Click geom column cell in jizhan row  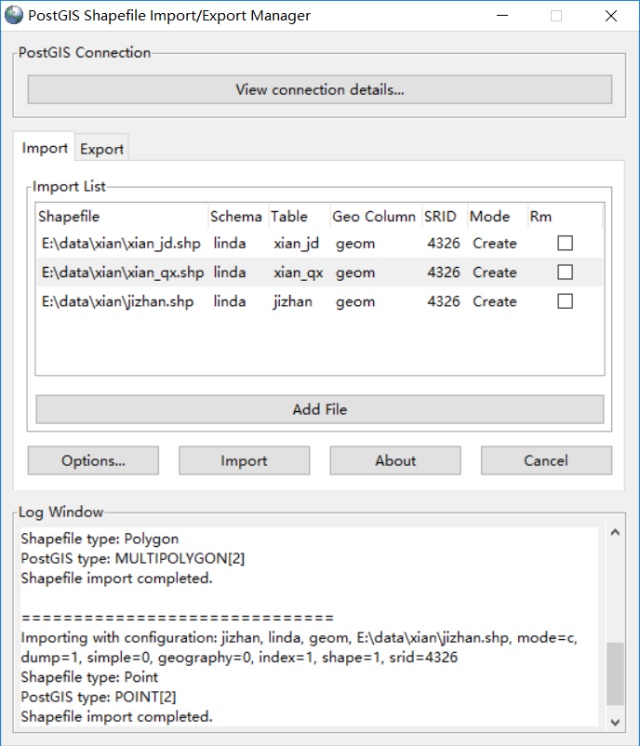pyautogui.click(x=355, y=302)
